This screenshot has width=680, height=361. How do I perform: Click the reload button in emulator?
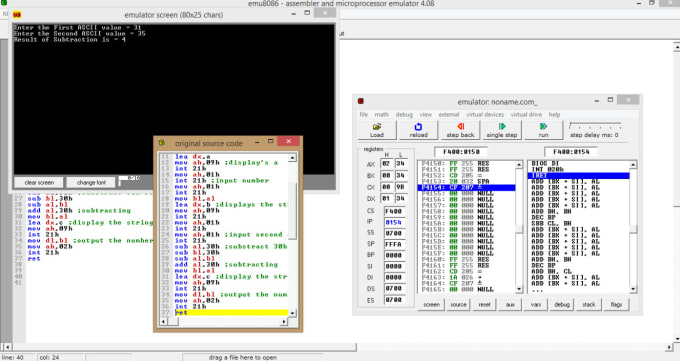418,130
